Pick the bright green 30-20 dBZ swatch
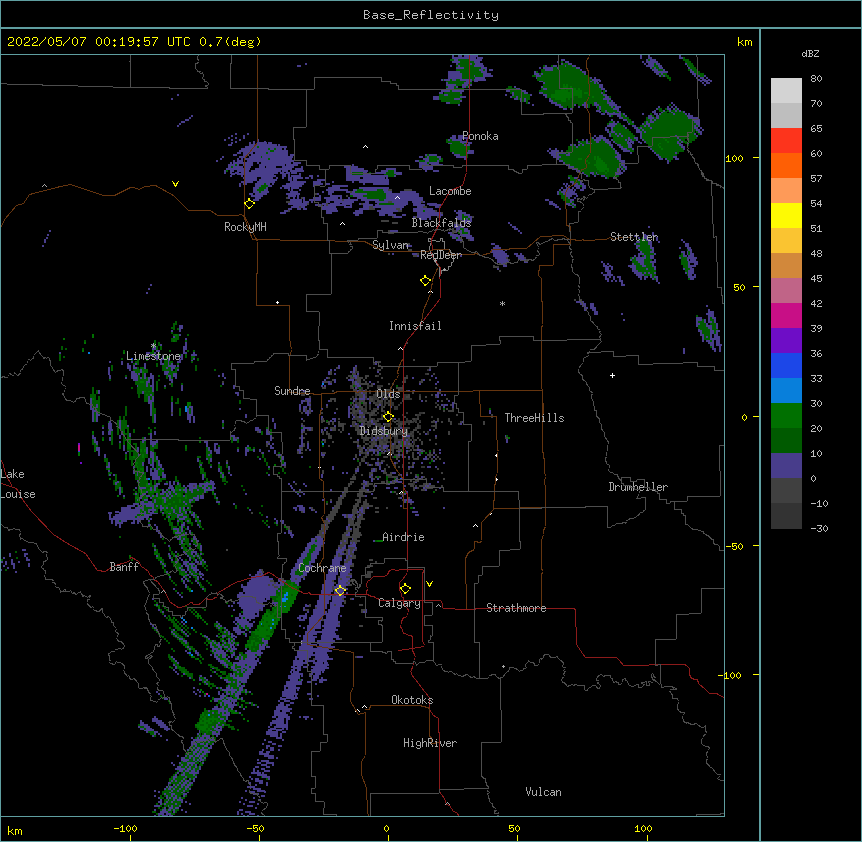Screen dimensions: 862x842 [786, 416]
